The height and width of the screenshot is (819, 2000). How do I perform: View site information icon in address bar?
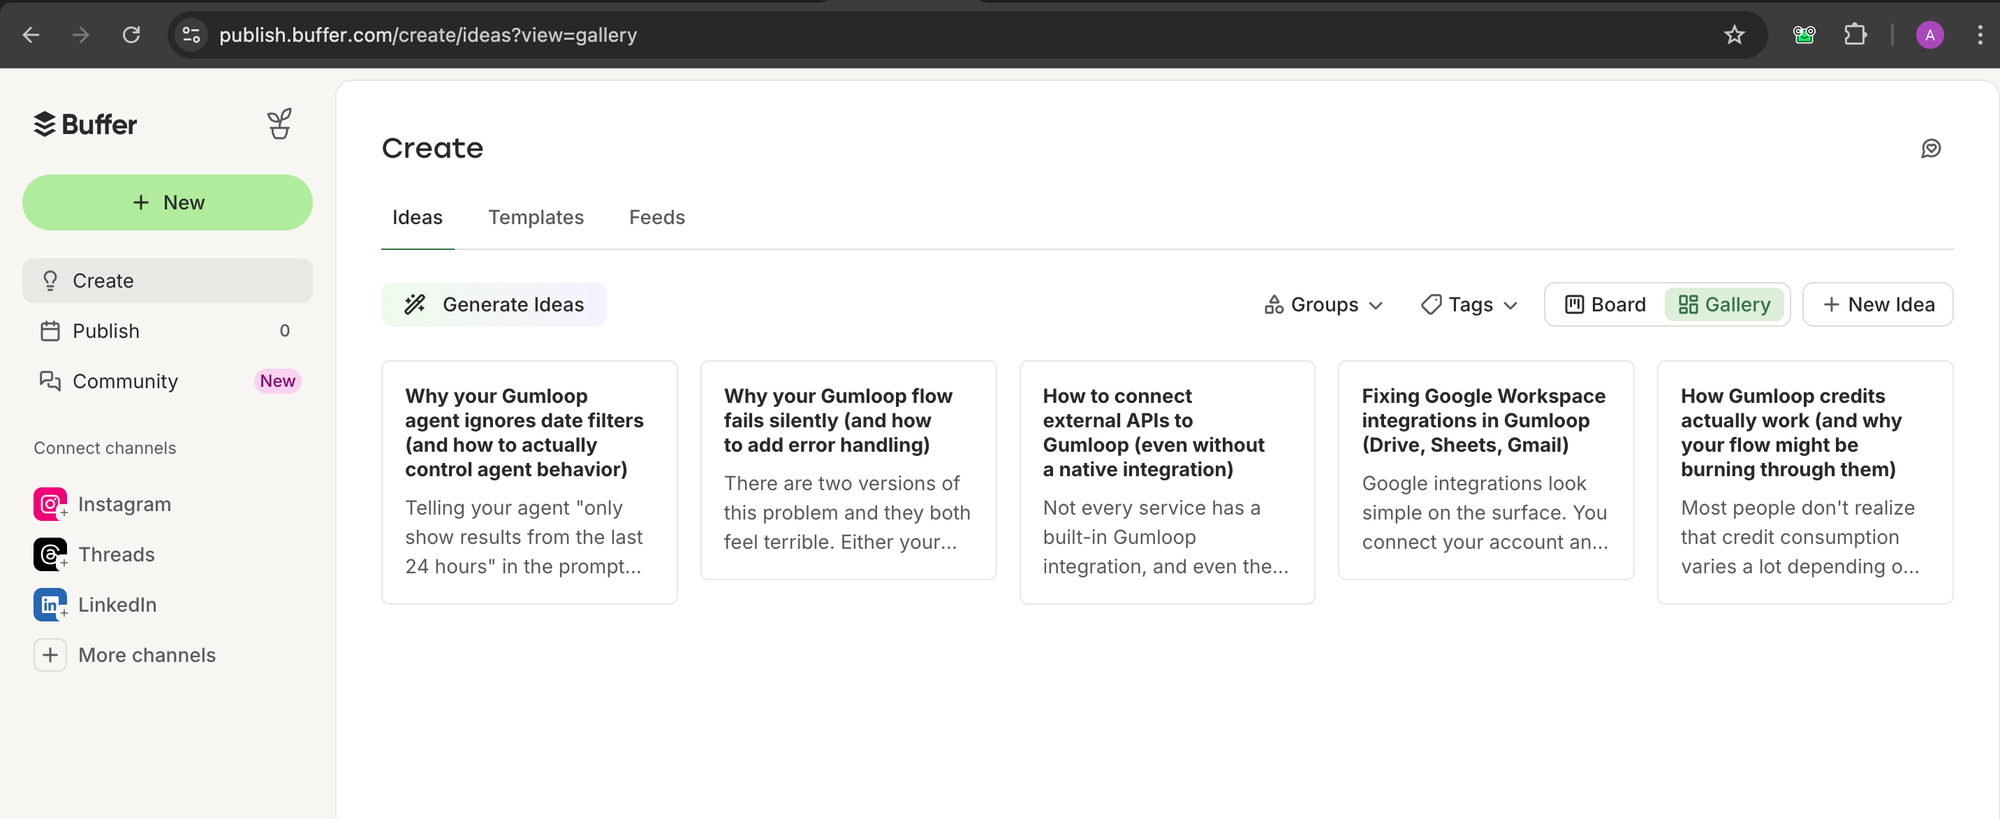point(191,35)
